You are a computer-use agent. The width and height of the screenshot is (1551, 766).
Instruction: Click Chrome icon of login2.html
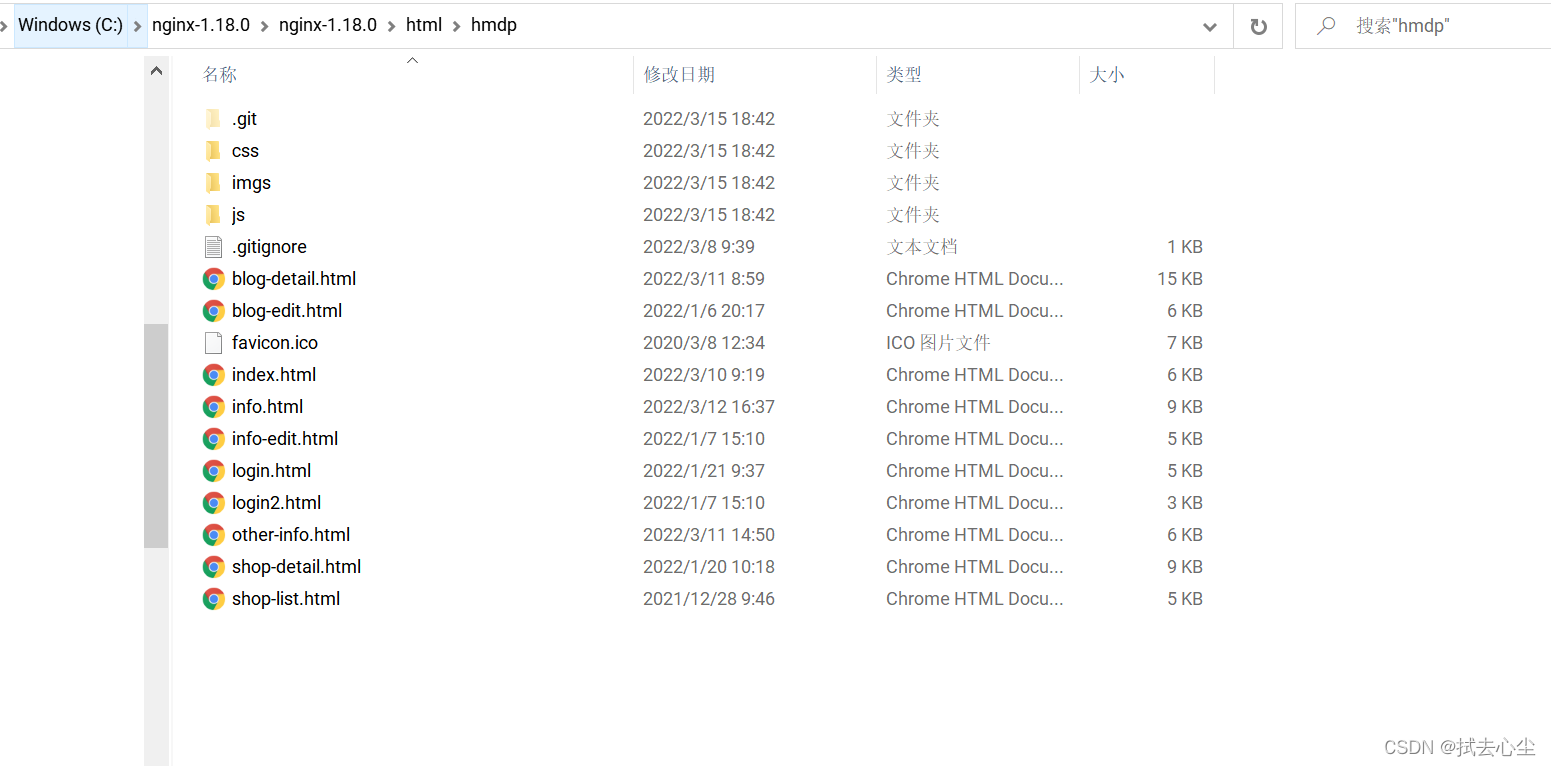click(x=213, y=503)
